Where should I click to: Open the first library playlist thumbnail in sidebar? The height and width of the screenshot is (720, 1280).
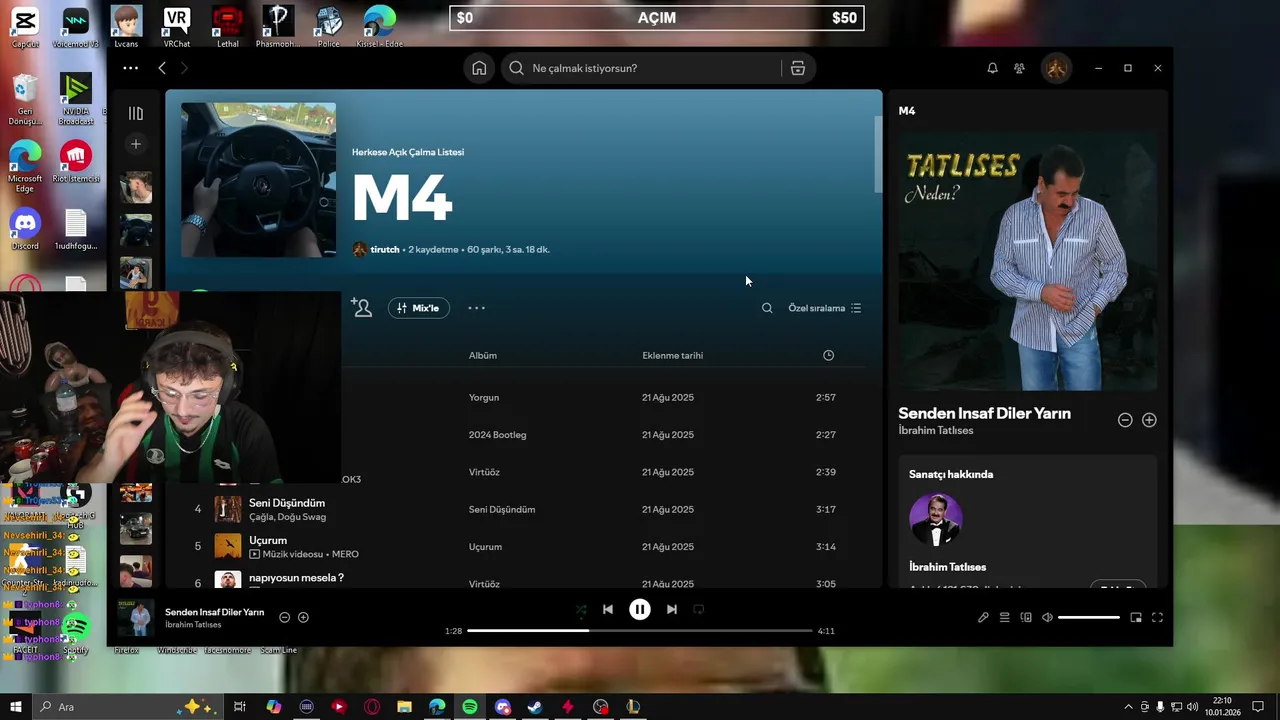click(136, 187)
